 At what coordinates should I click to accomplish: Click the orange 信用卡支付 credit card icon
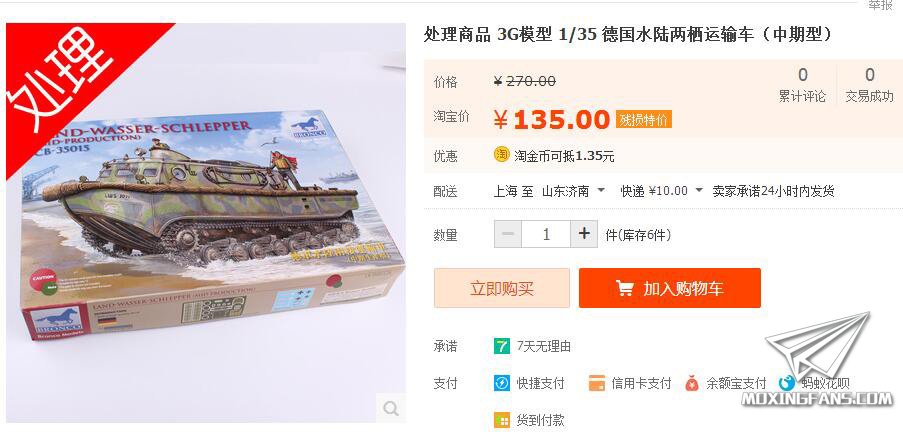(597, 383)
